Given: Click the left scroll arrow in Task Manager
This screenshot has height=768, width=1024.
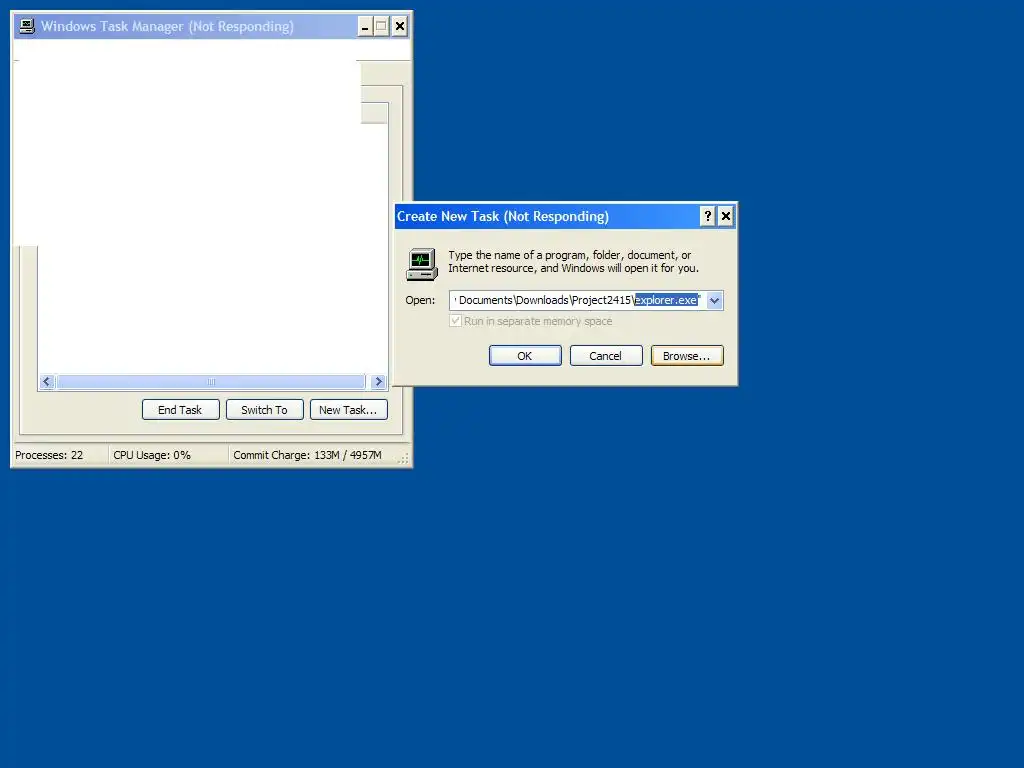Looking at the screenshot, I should (46, 381).
